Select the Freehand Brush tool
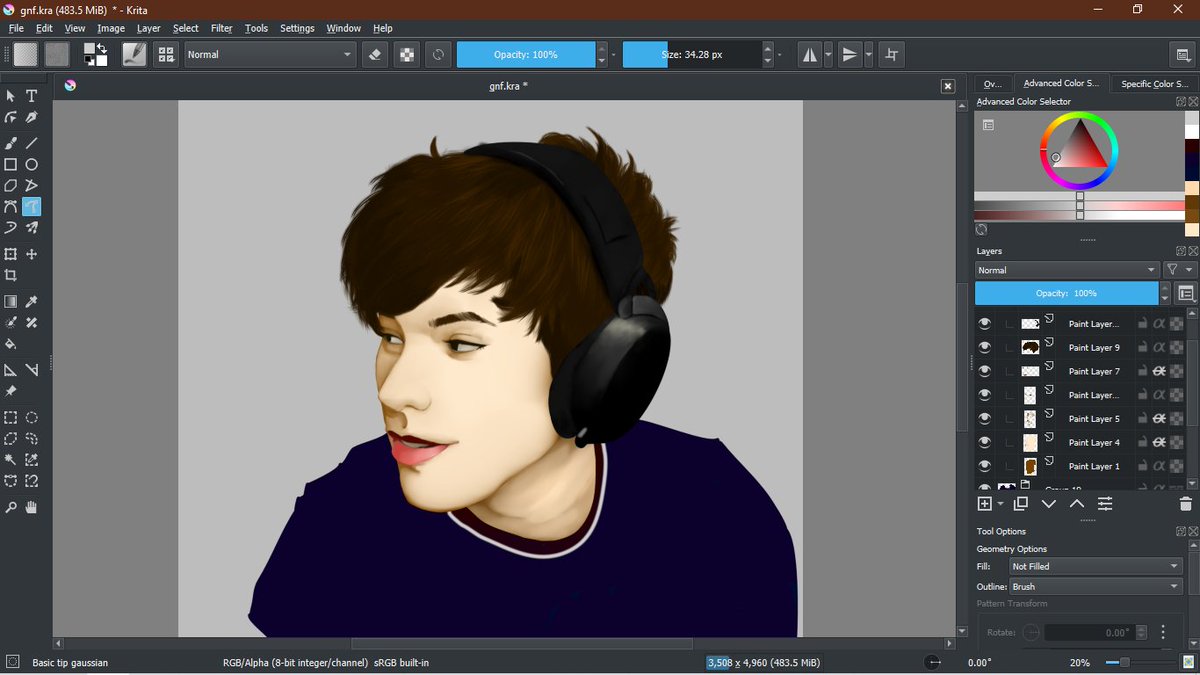The image size is (1200, 675). (11, 143)
